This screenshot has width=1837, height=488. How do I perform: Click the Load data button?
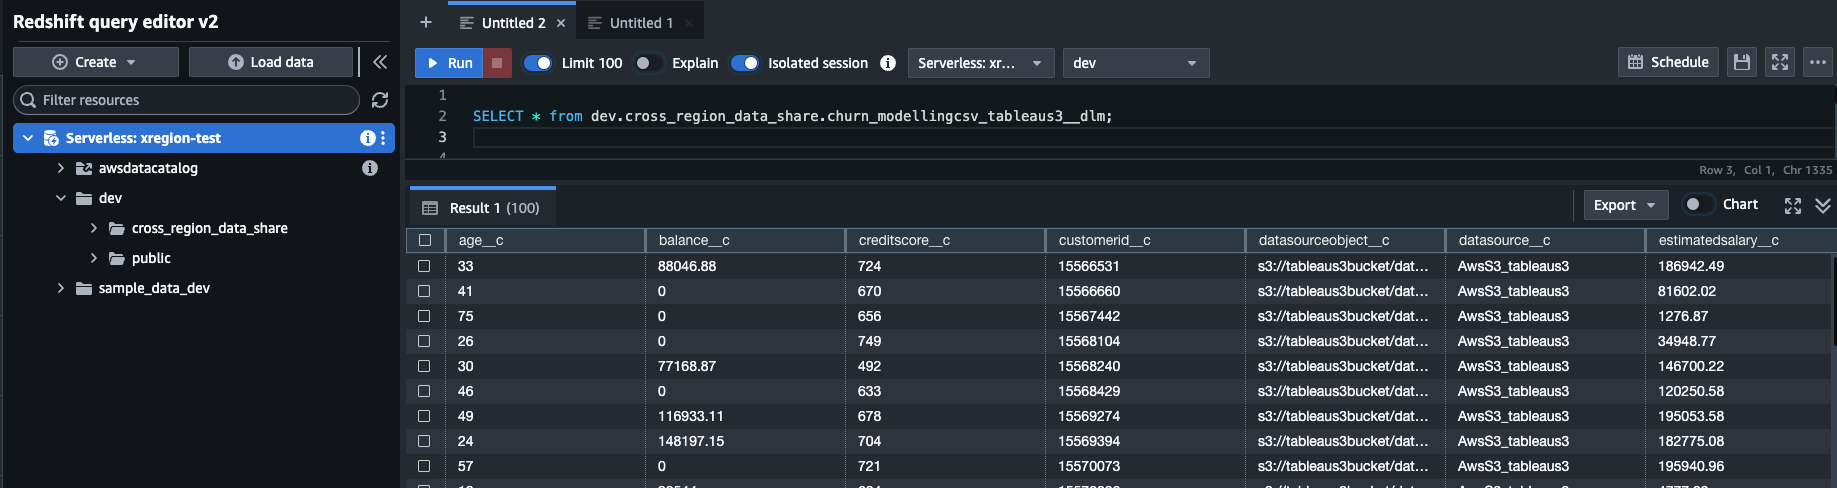click(271, 62)
